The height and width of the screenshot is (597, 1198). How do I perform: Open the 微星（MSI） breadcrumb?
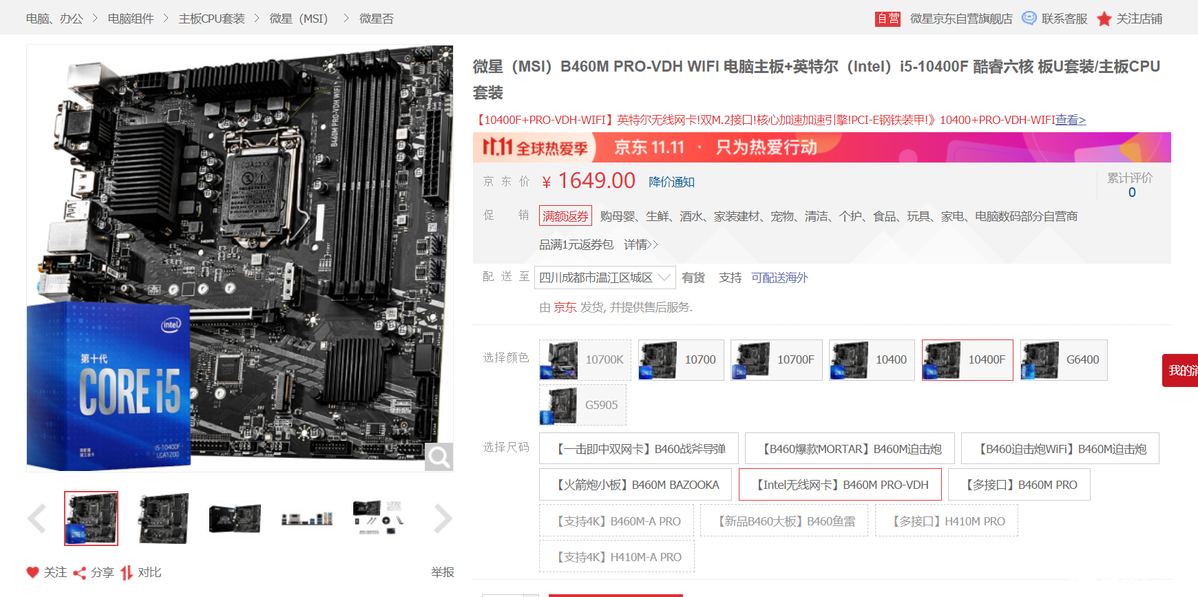click(x=301, y=18)
